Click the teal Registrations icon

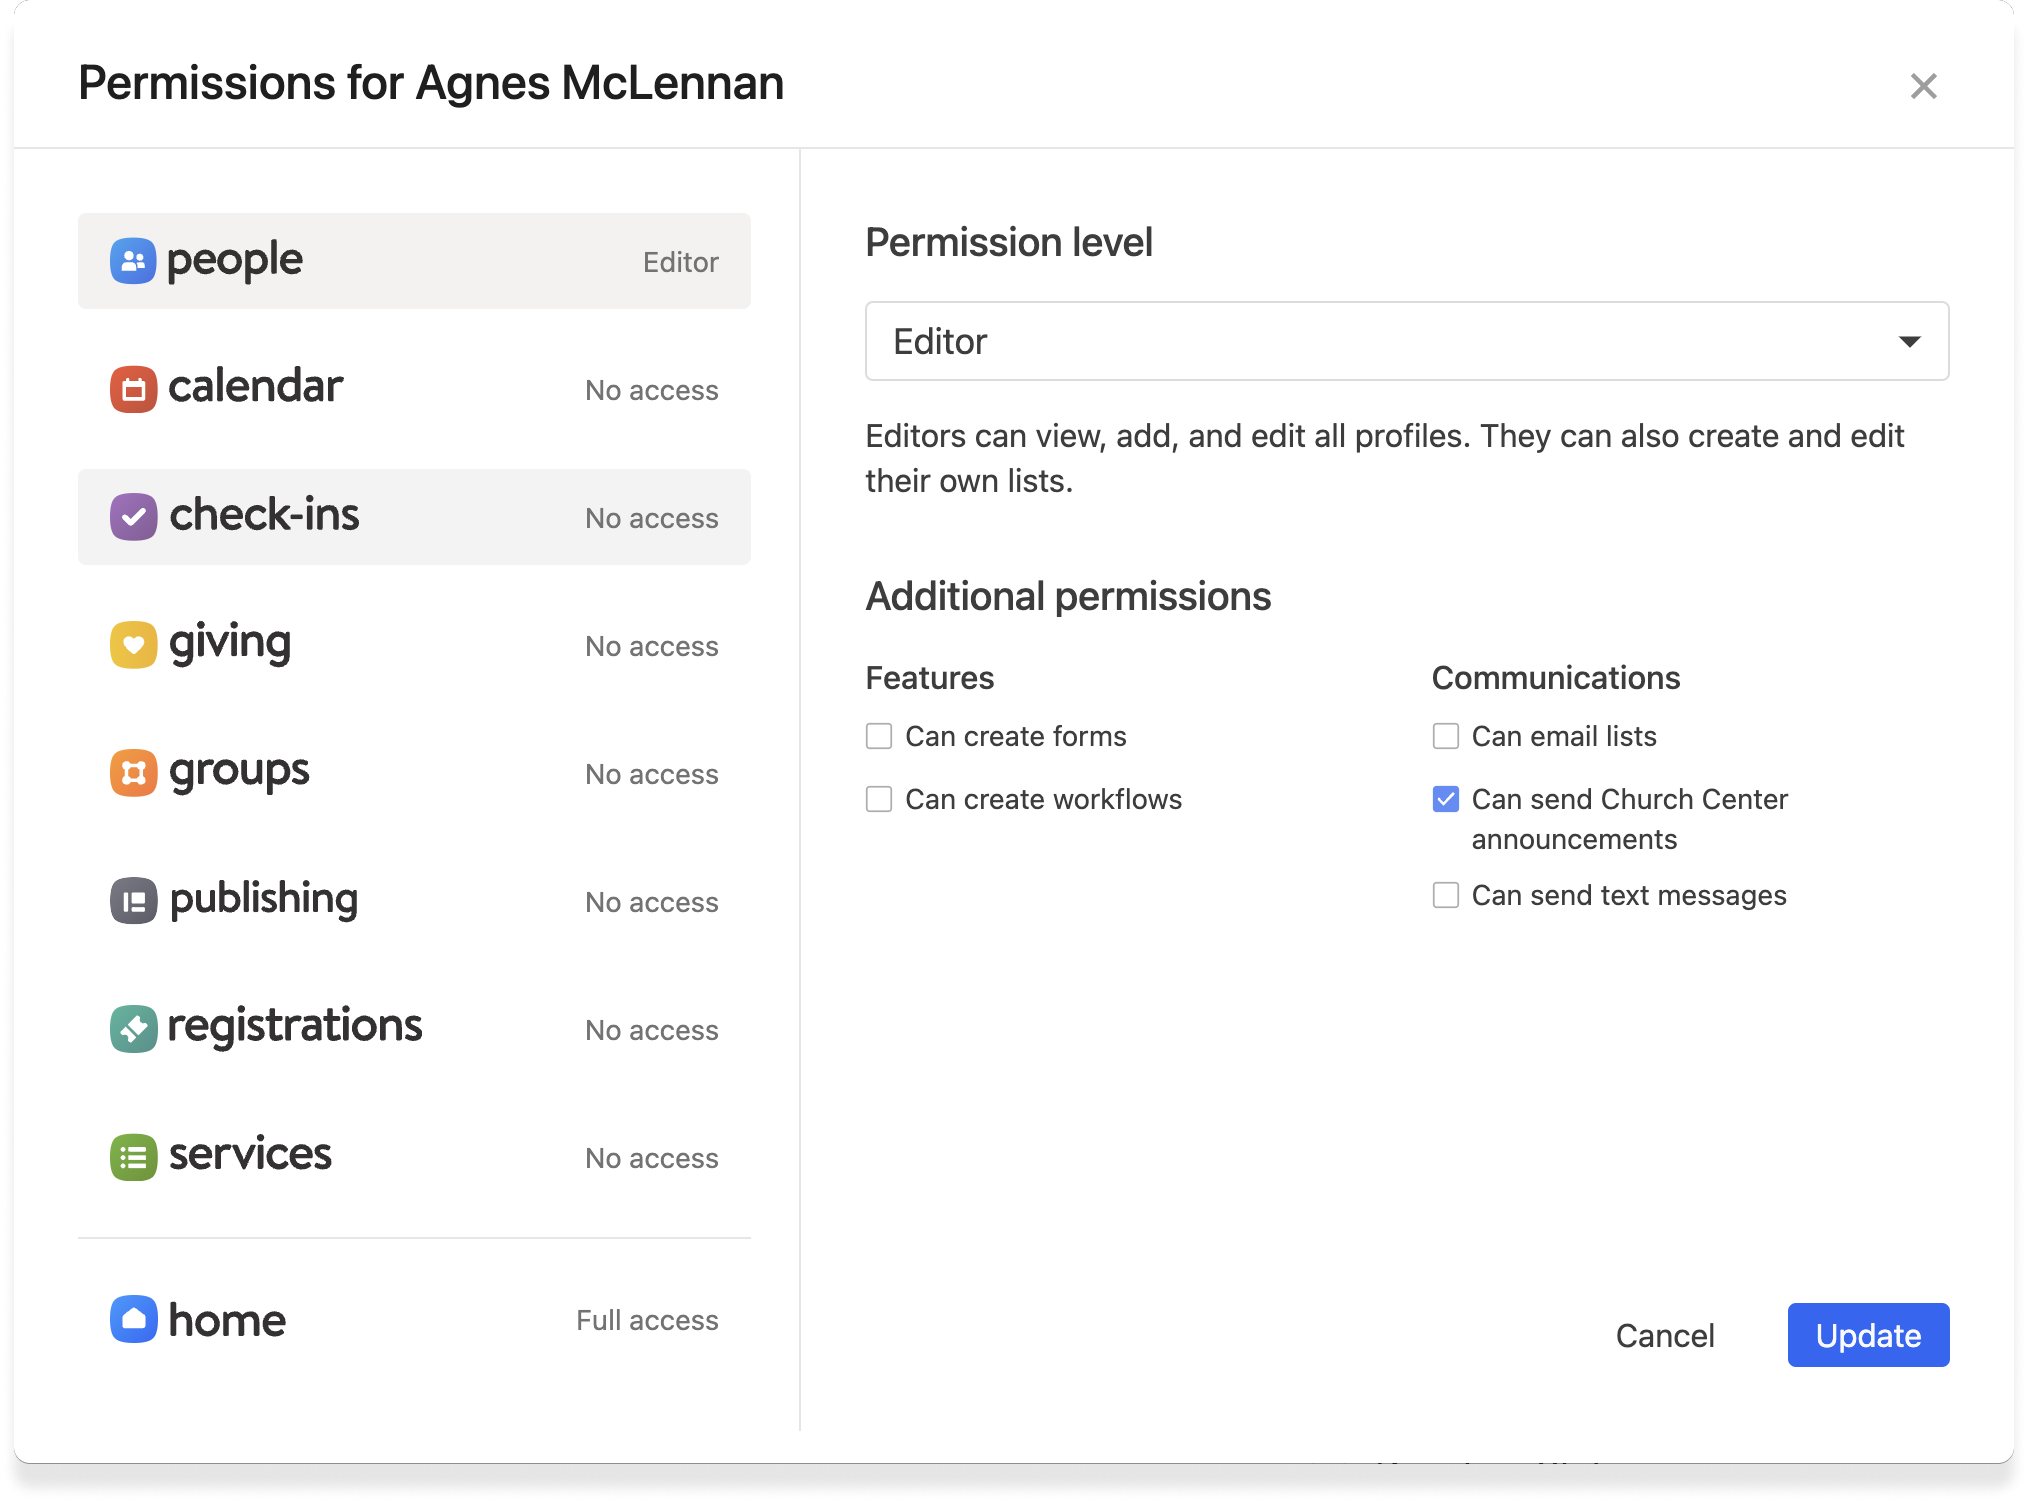pyautogui.click(x=133, y=1029)
